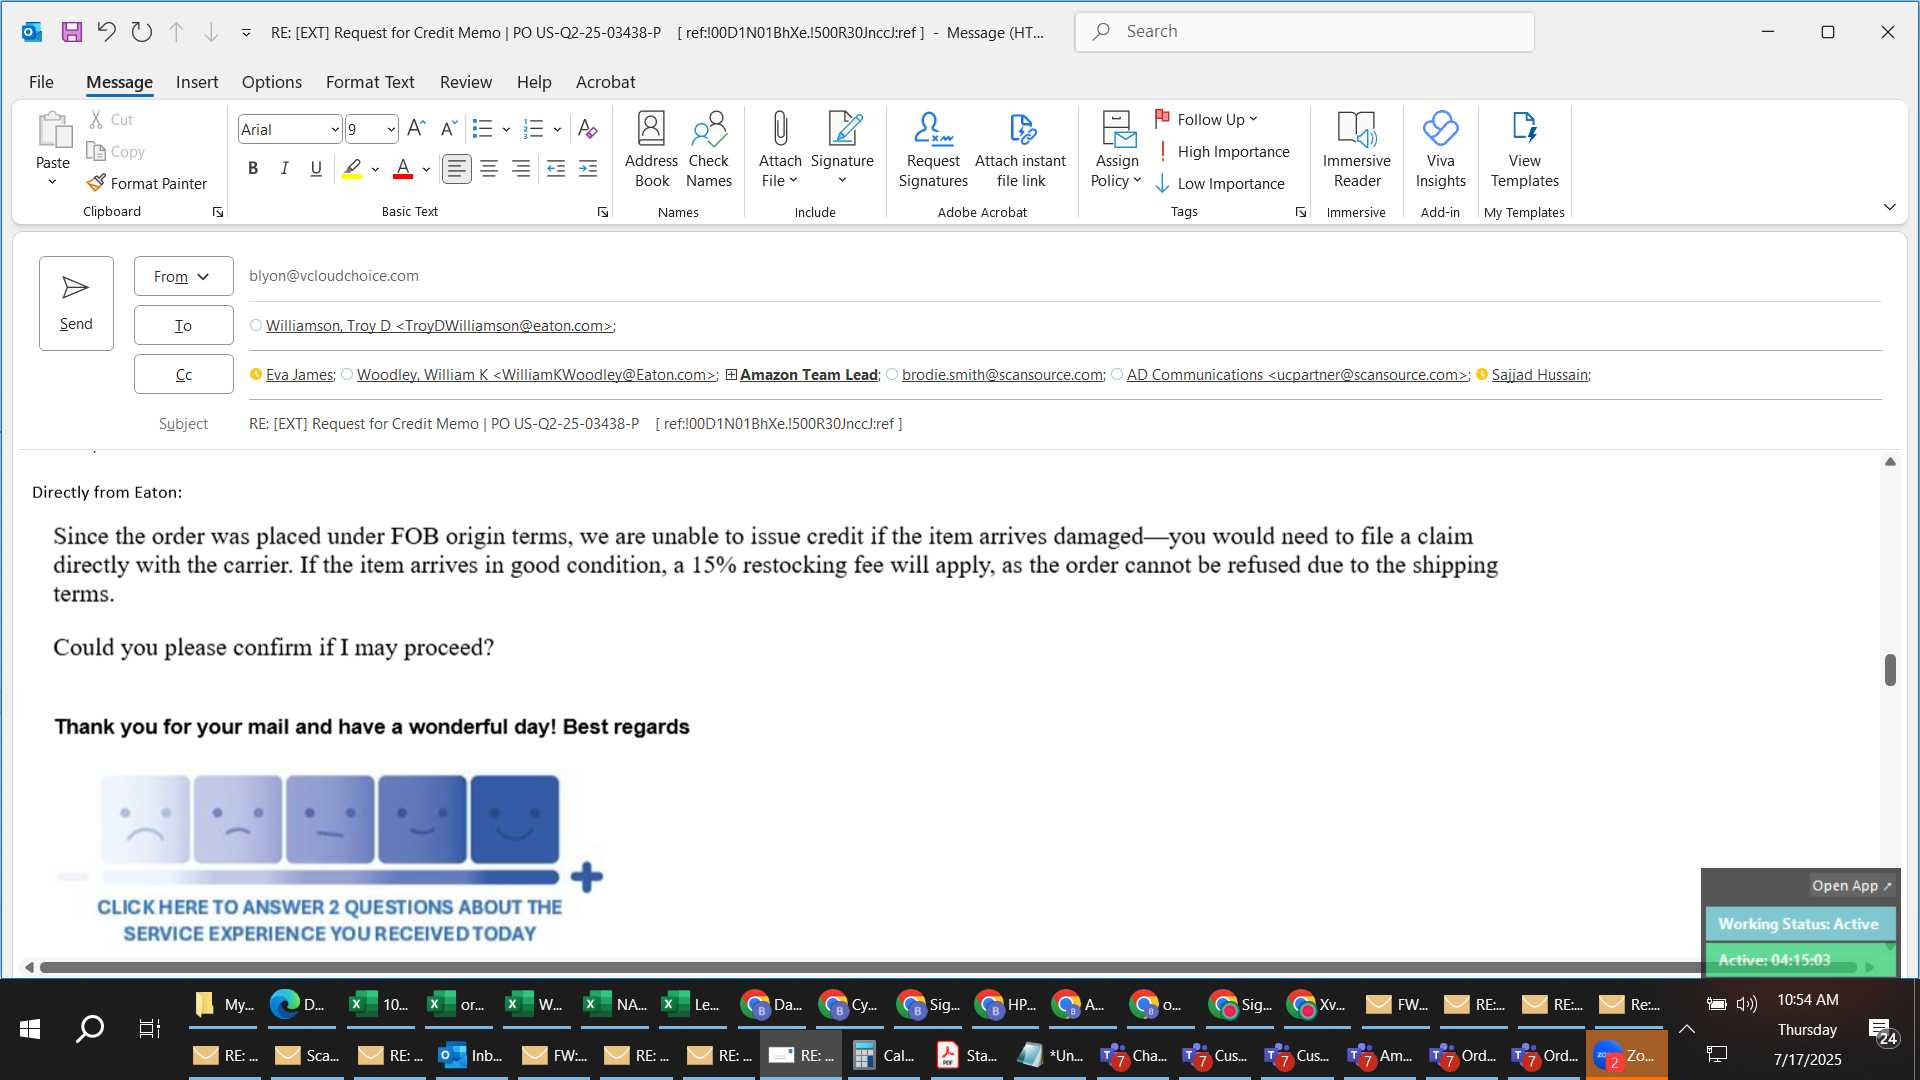Shrink the font size
1920x1080 pixels.
(449, 129)
